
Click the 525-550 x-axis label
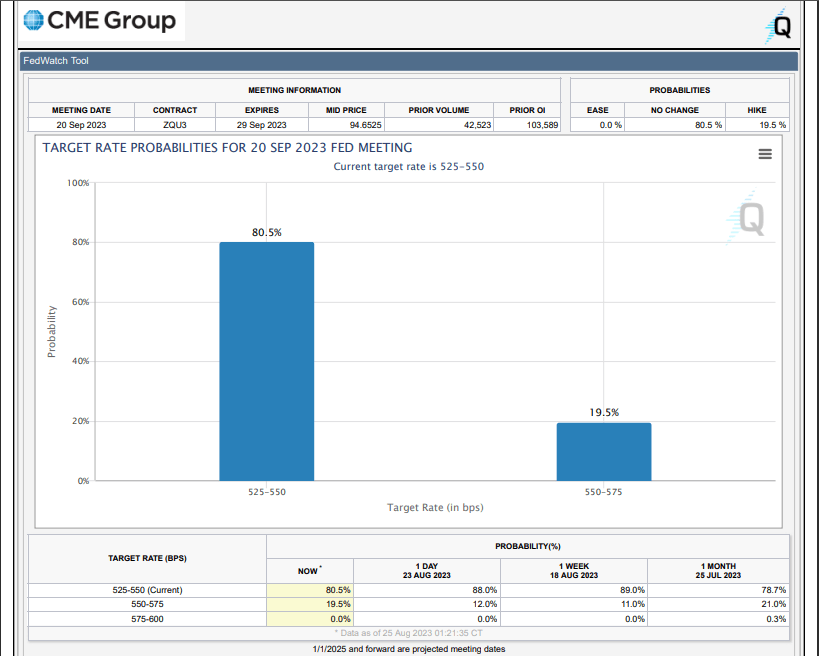[x=266, y=492]
